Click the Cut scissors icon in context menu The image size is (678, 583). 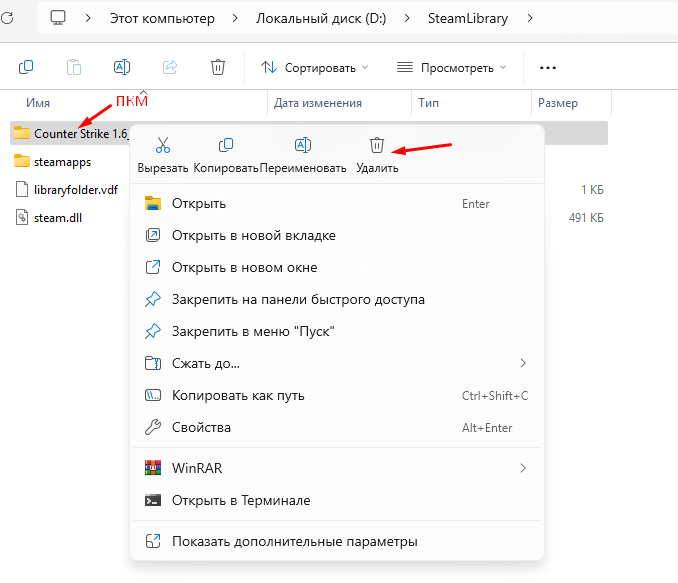pos(163,145)
